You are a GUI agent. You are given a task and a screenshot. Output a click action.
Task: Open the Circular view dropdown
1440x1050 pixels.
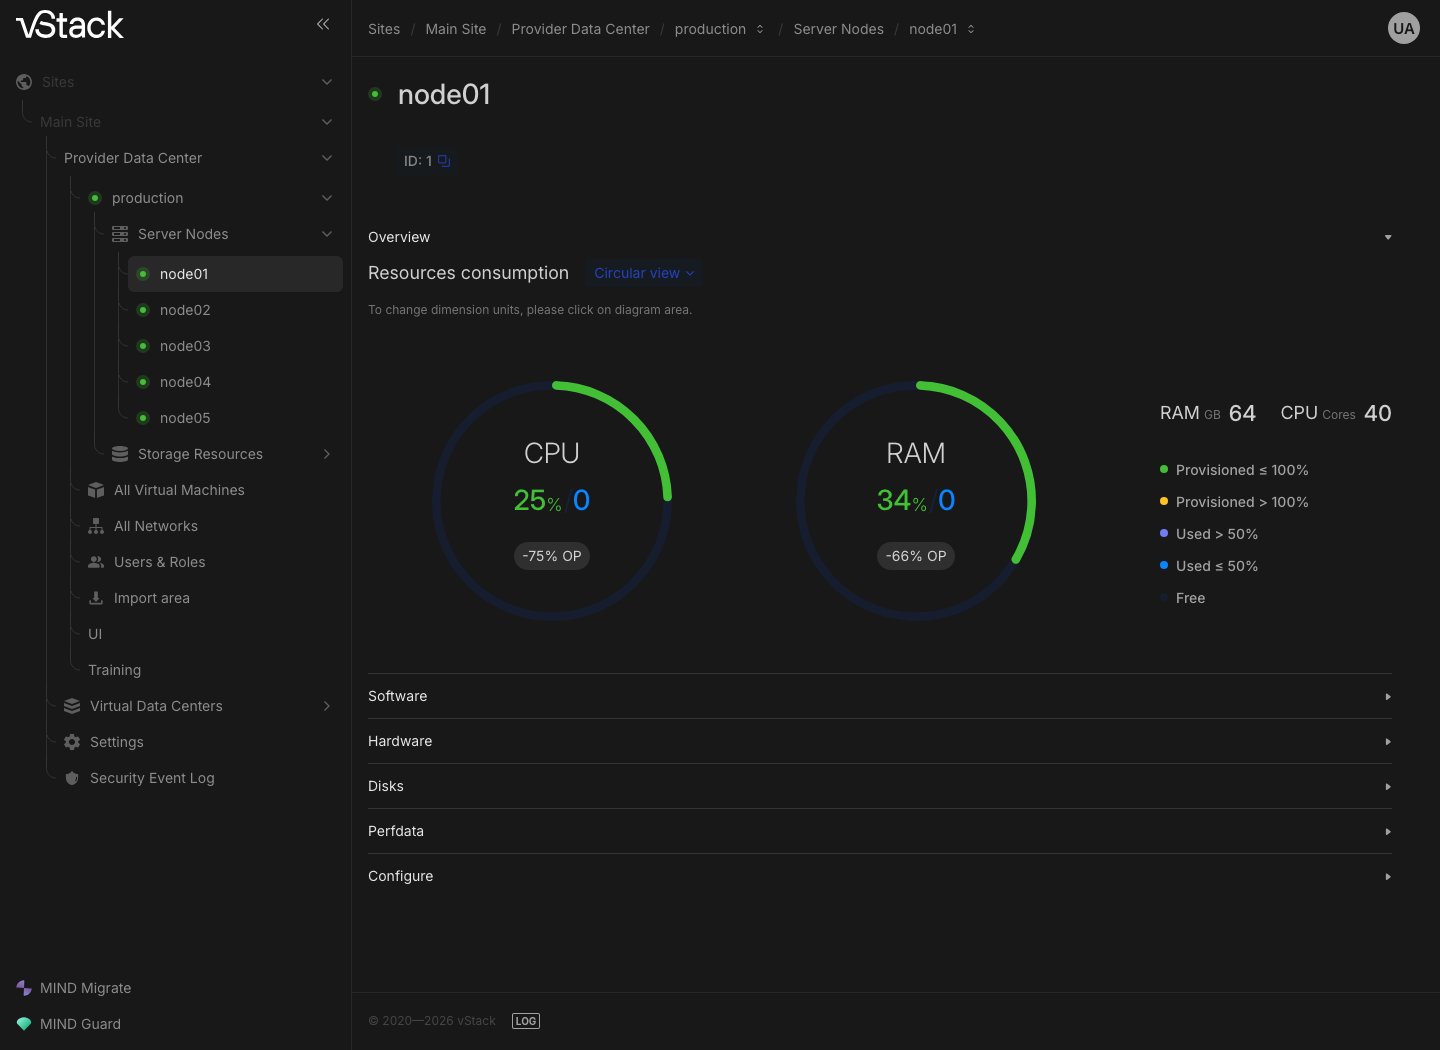(x=644, y=273)
